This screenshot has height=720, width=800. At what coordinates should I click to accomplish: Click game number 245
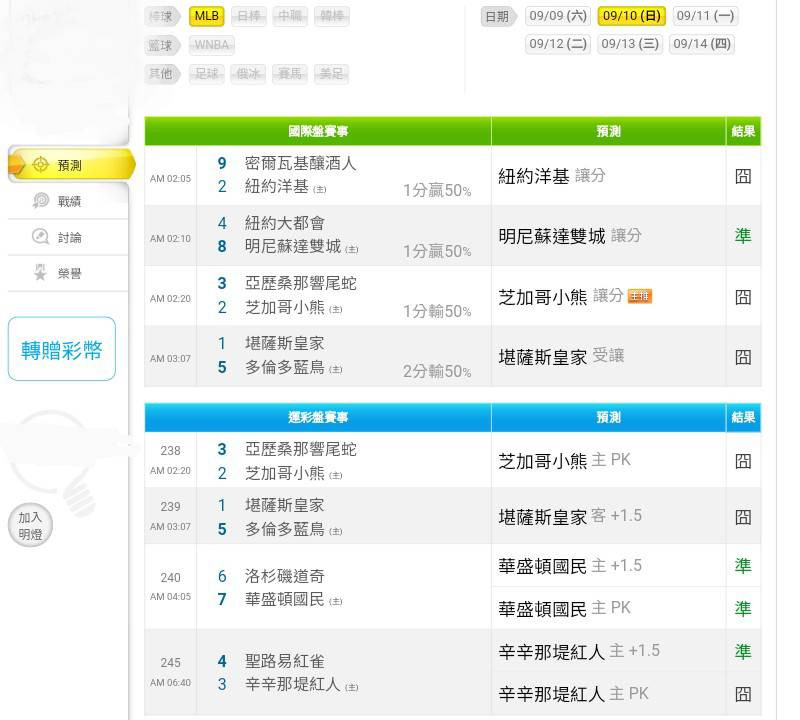click(170, 662)
